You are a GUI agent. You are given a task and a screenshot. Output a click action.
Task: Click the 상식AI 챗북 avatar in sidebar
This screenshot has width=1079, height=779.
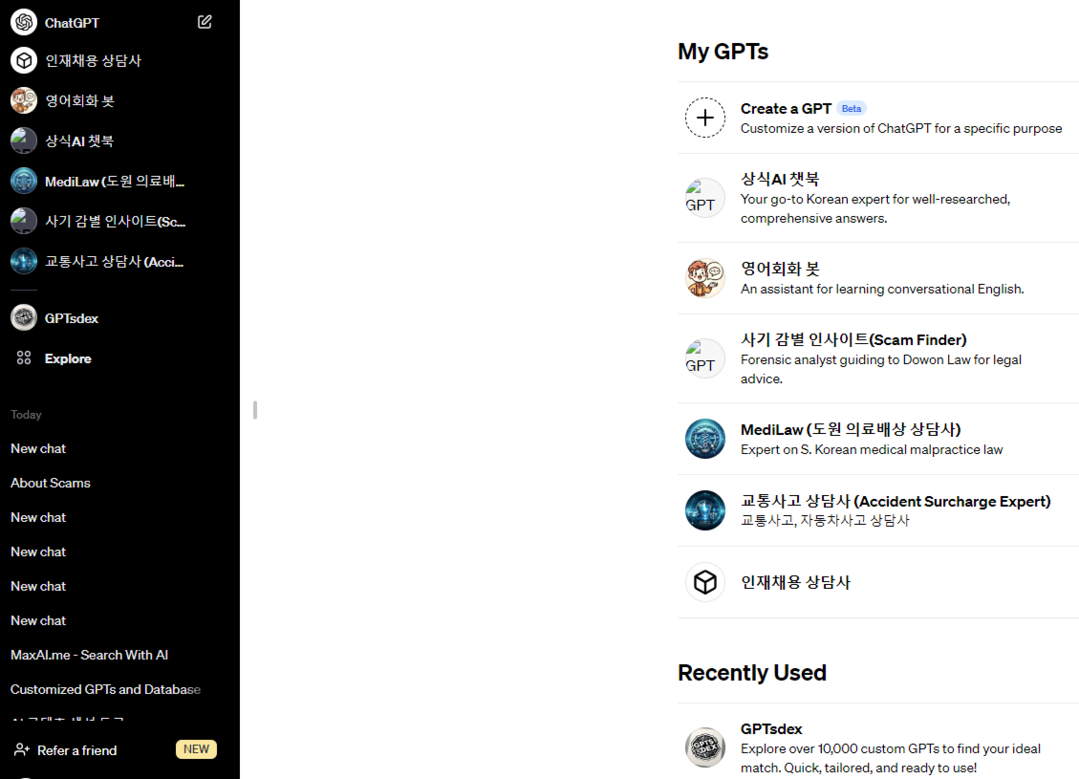click(x=24, y=141)
